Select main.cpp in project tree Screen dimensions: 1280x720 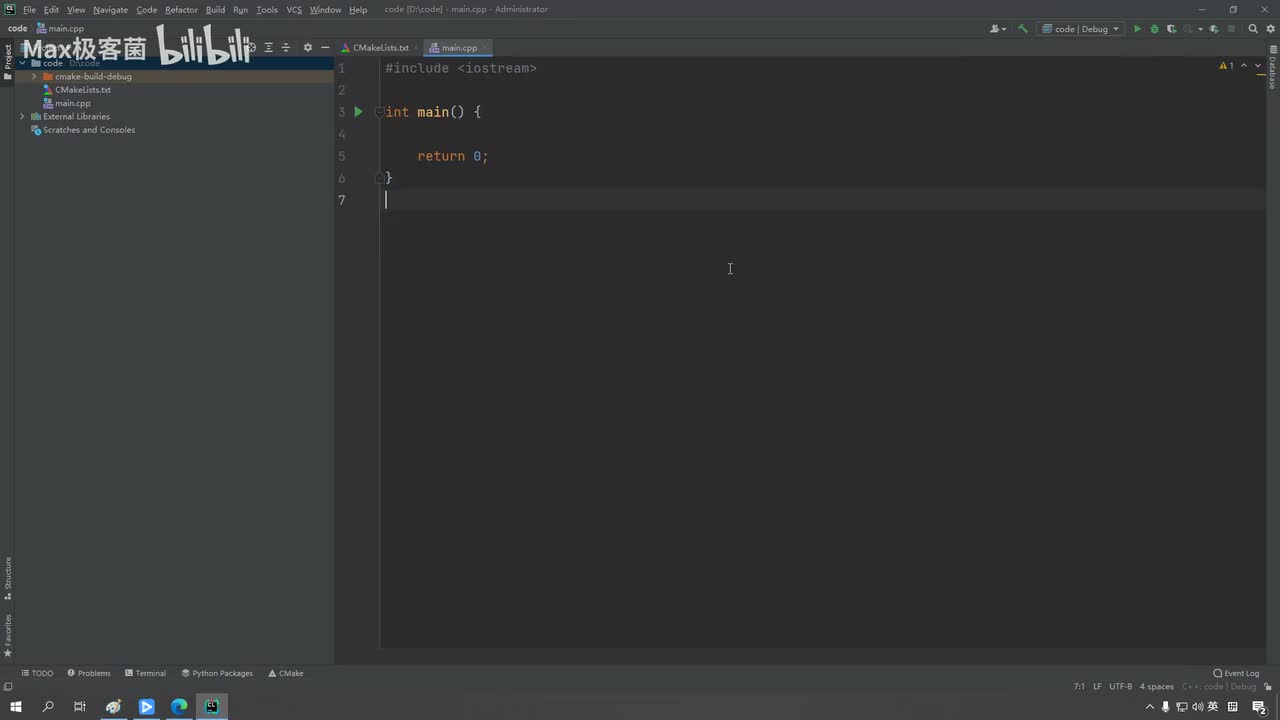73,103
